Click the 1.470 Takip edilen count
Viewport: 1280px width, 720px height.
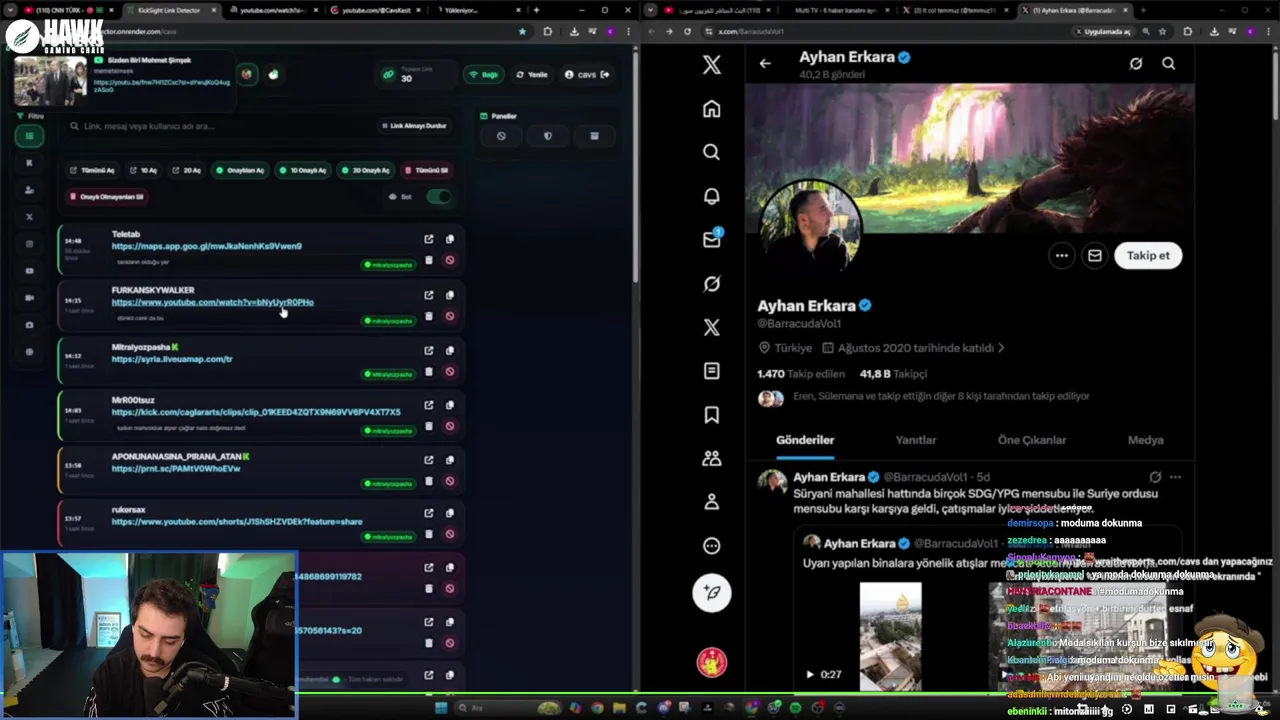click(799, 374)
